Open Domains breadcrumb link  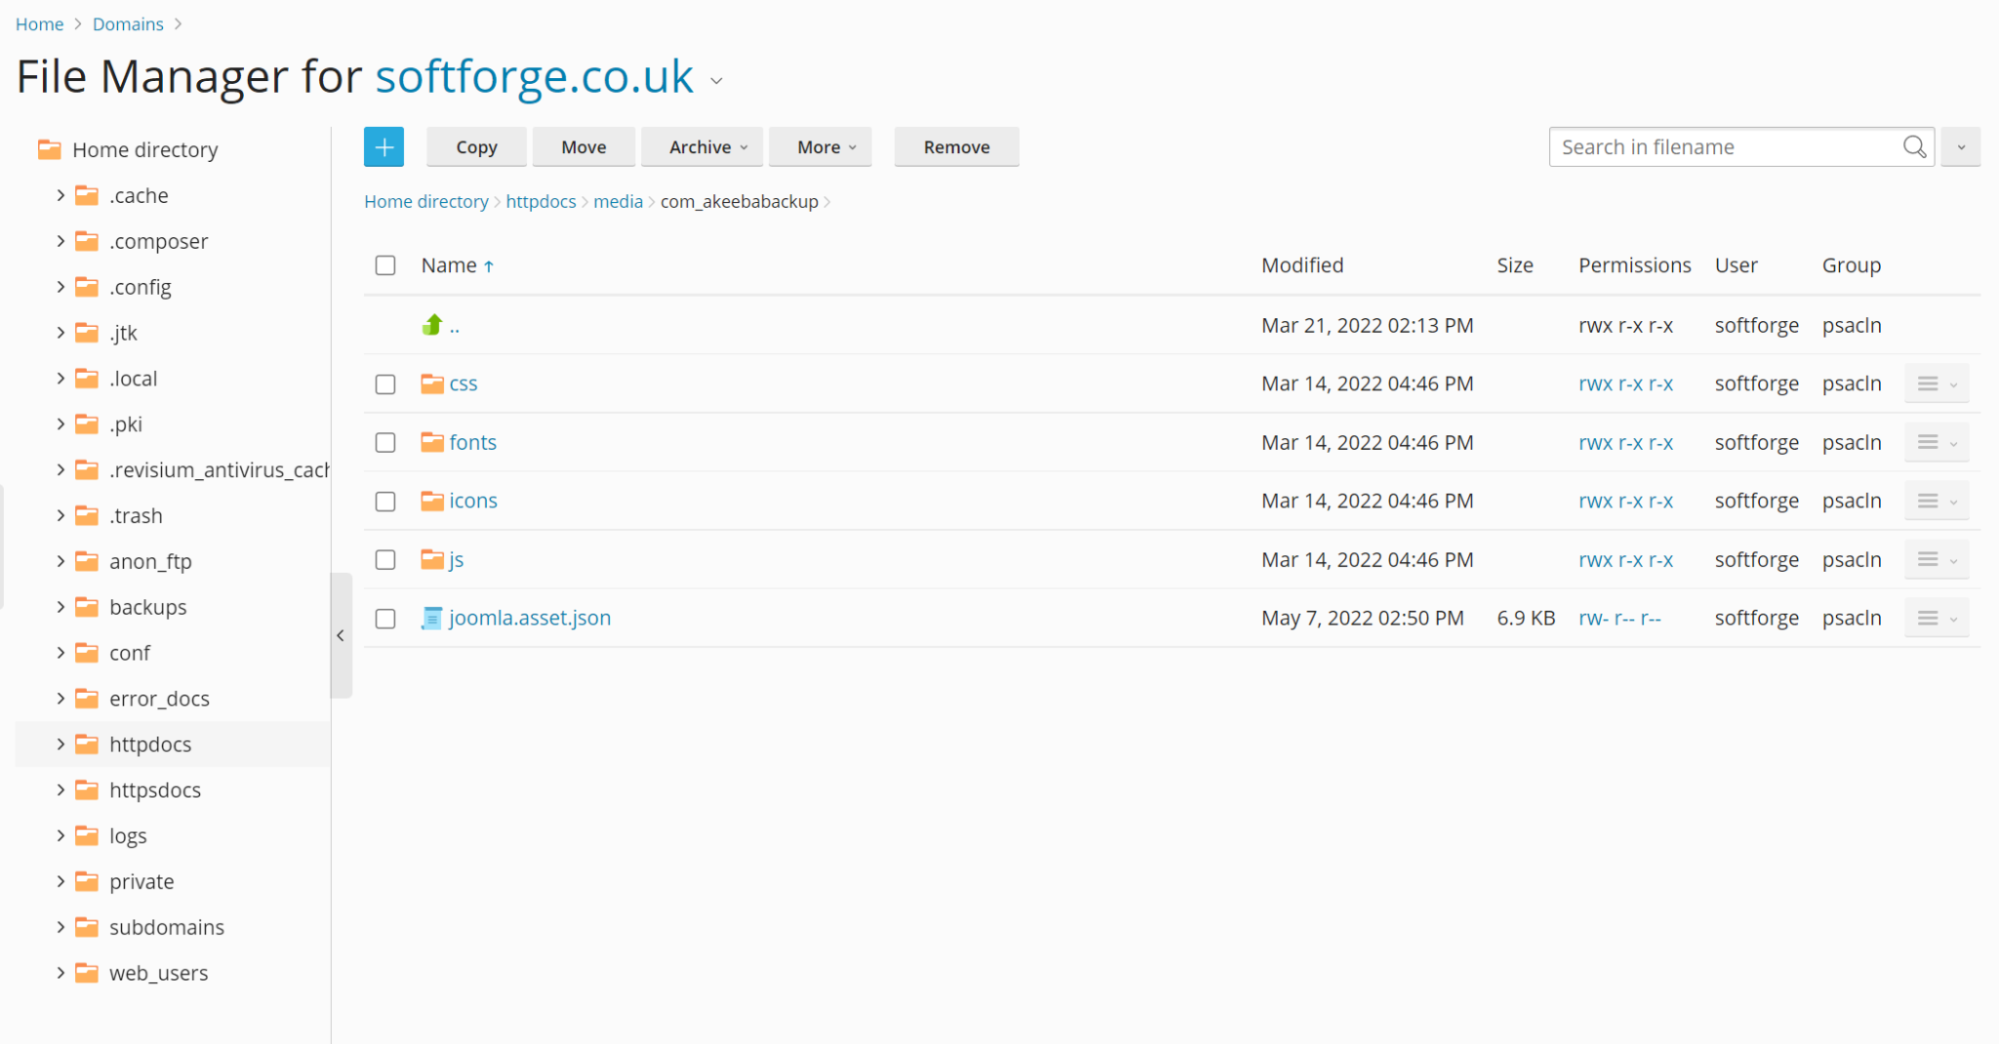(x=128, y=24)
